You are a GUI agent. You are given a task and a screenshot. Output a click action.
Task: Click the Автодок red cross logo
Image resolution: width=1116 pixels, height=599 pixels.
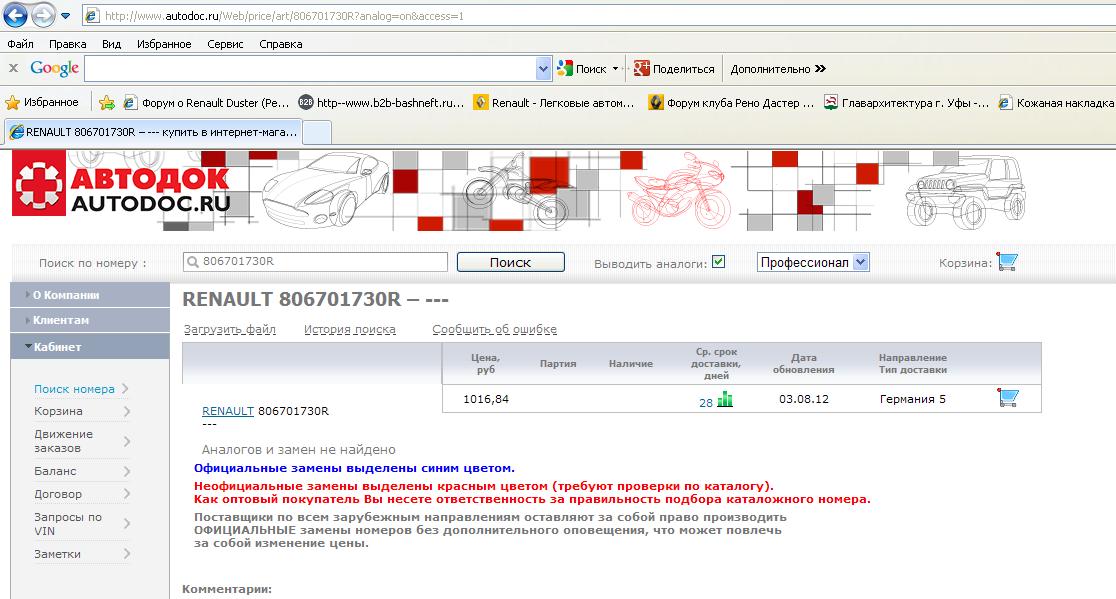pyautogui.click(x=39, y=186)
